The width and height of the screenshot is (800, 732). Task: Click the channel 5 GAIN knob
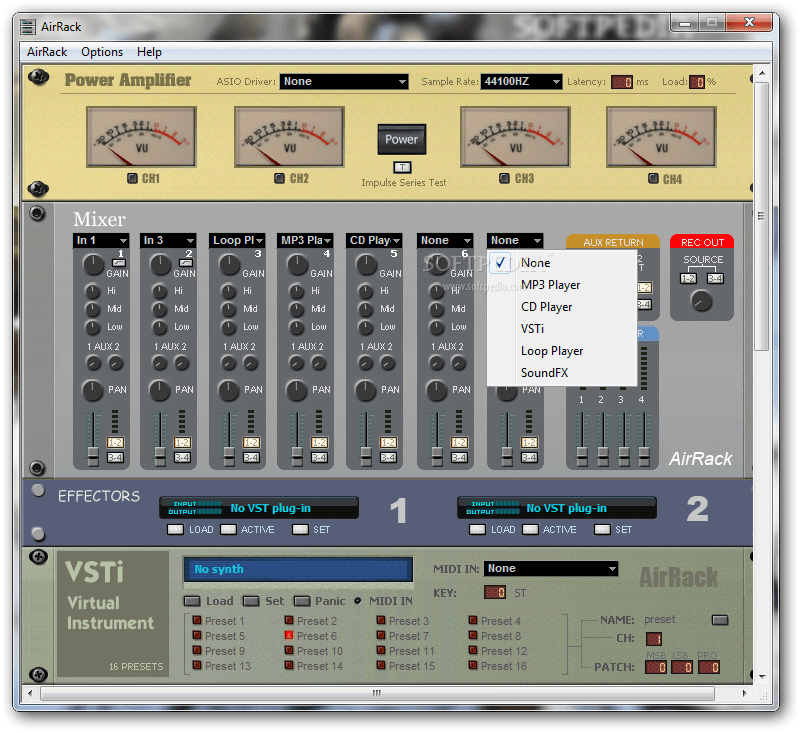pos(366,265)
